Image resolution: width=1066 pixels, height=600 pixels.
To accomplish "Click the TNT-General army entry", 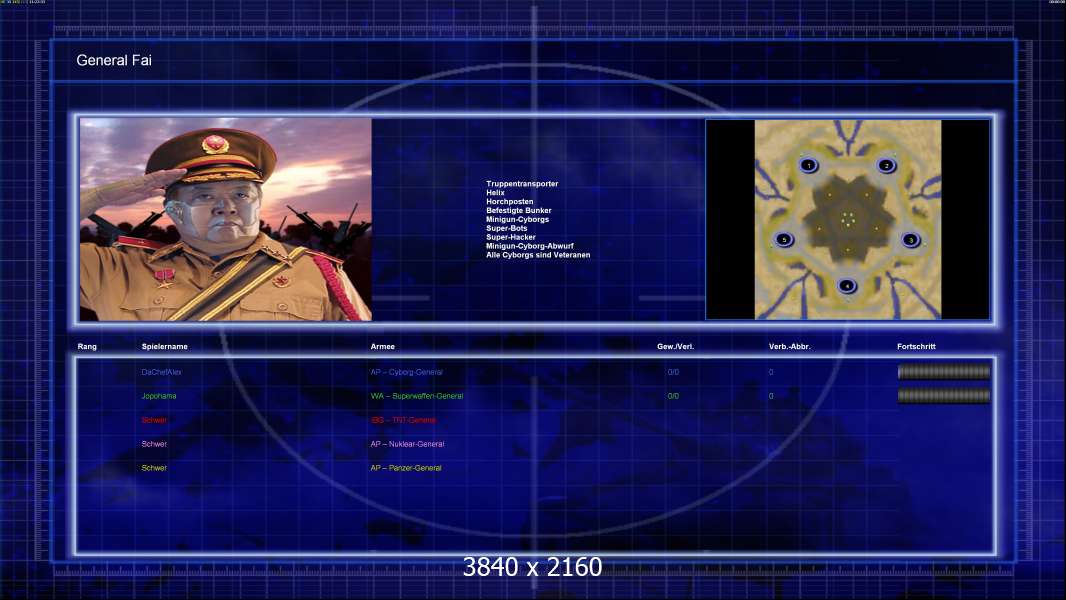I will [404, 420].
